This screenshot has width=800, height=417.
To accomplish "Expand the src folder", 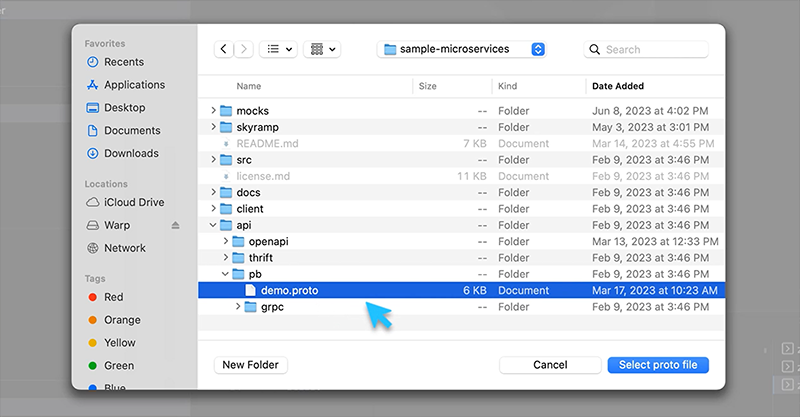I will (213, 159).
